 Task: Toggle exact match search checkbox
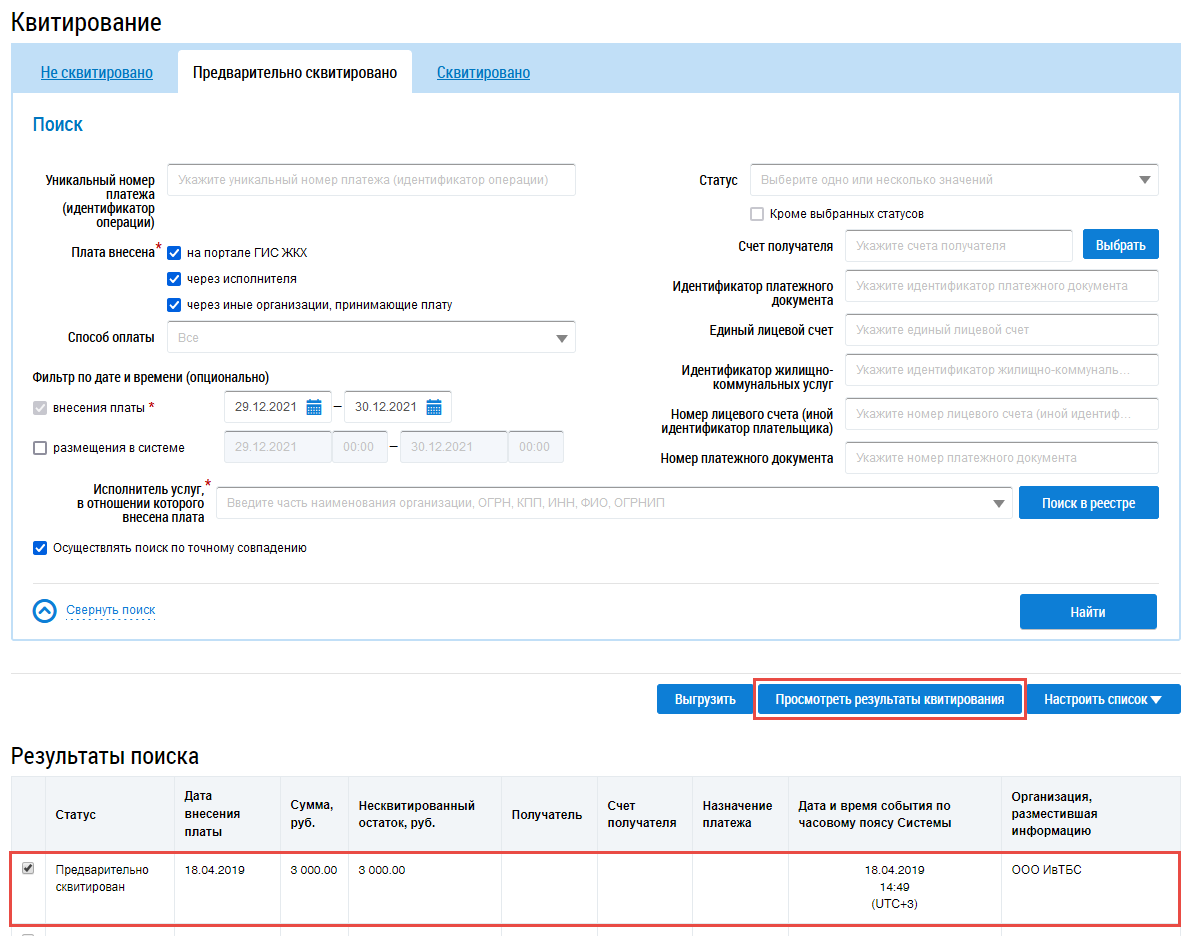click(x=40, y=548)
